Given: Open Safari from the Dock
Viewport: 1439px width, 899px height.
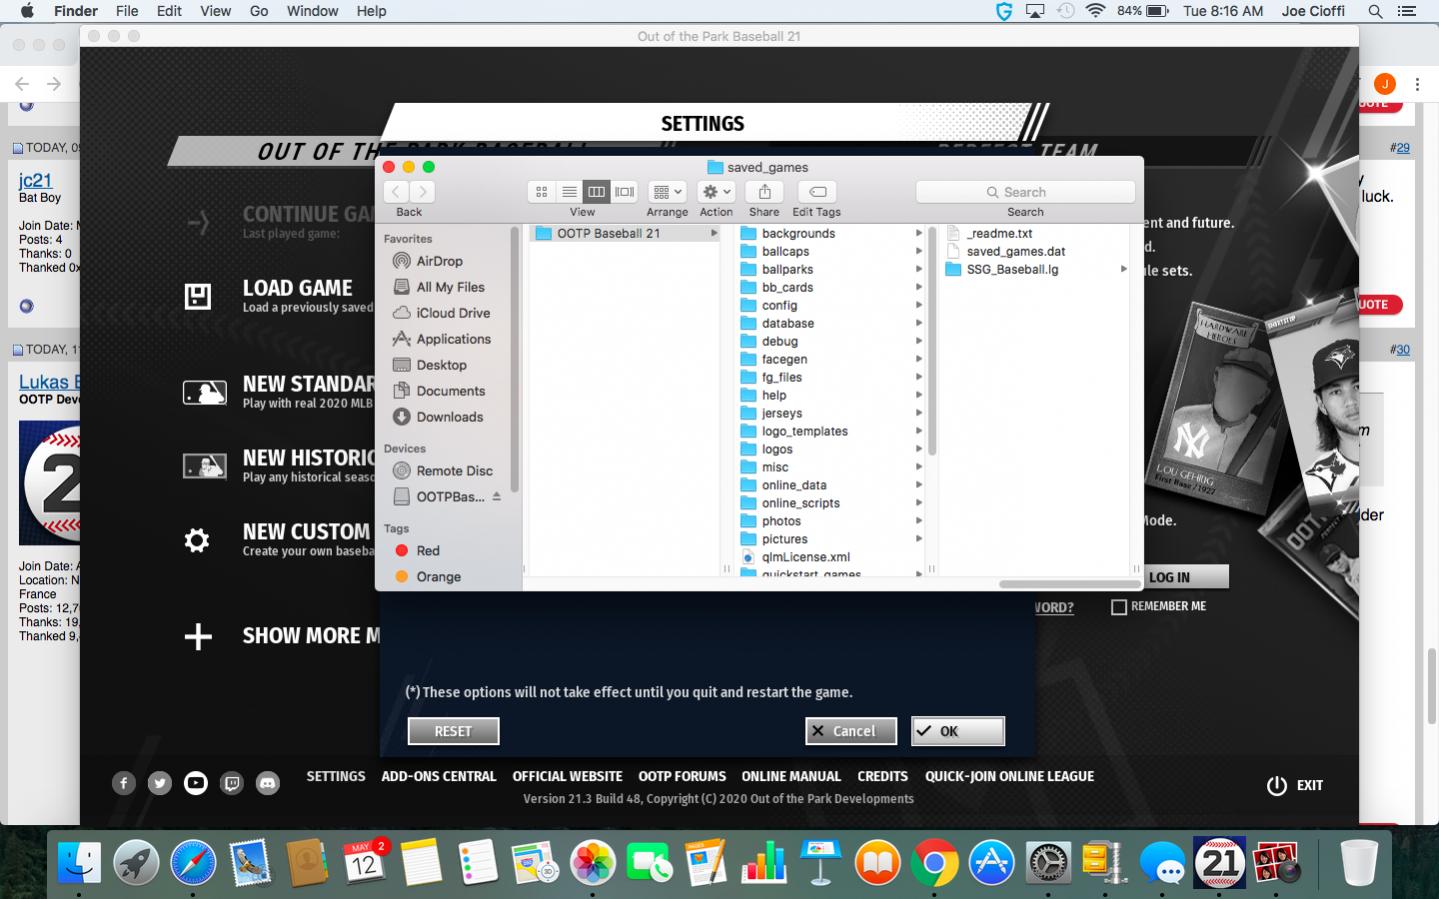Looking at the screenshot, I should (193, 863).
